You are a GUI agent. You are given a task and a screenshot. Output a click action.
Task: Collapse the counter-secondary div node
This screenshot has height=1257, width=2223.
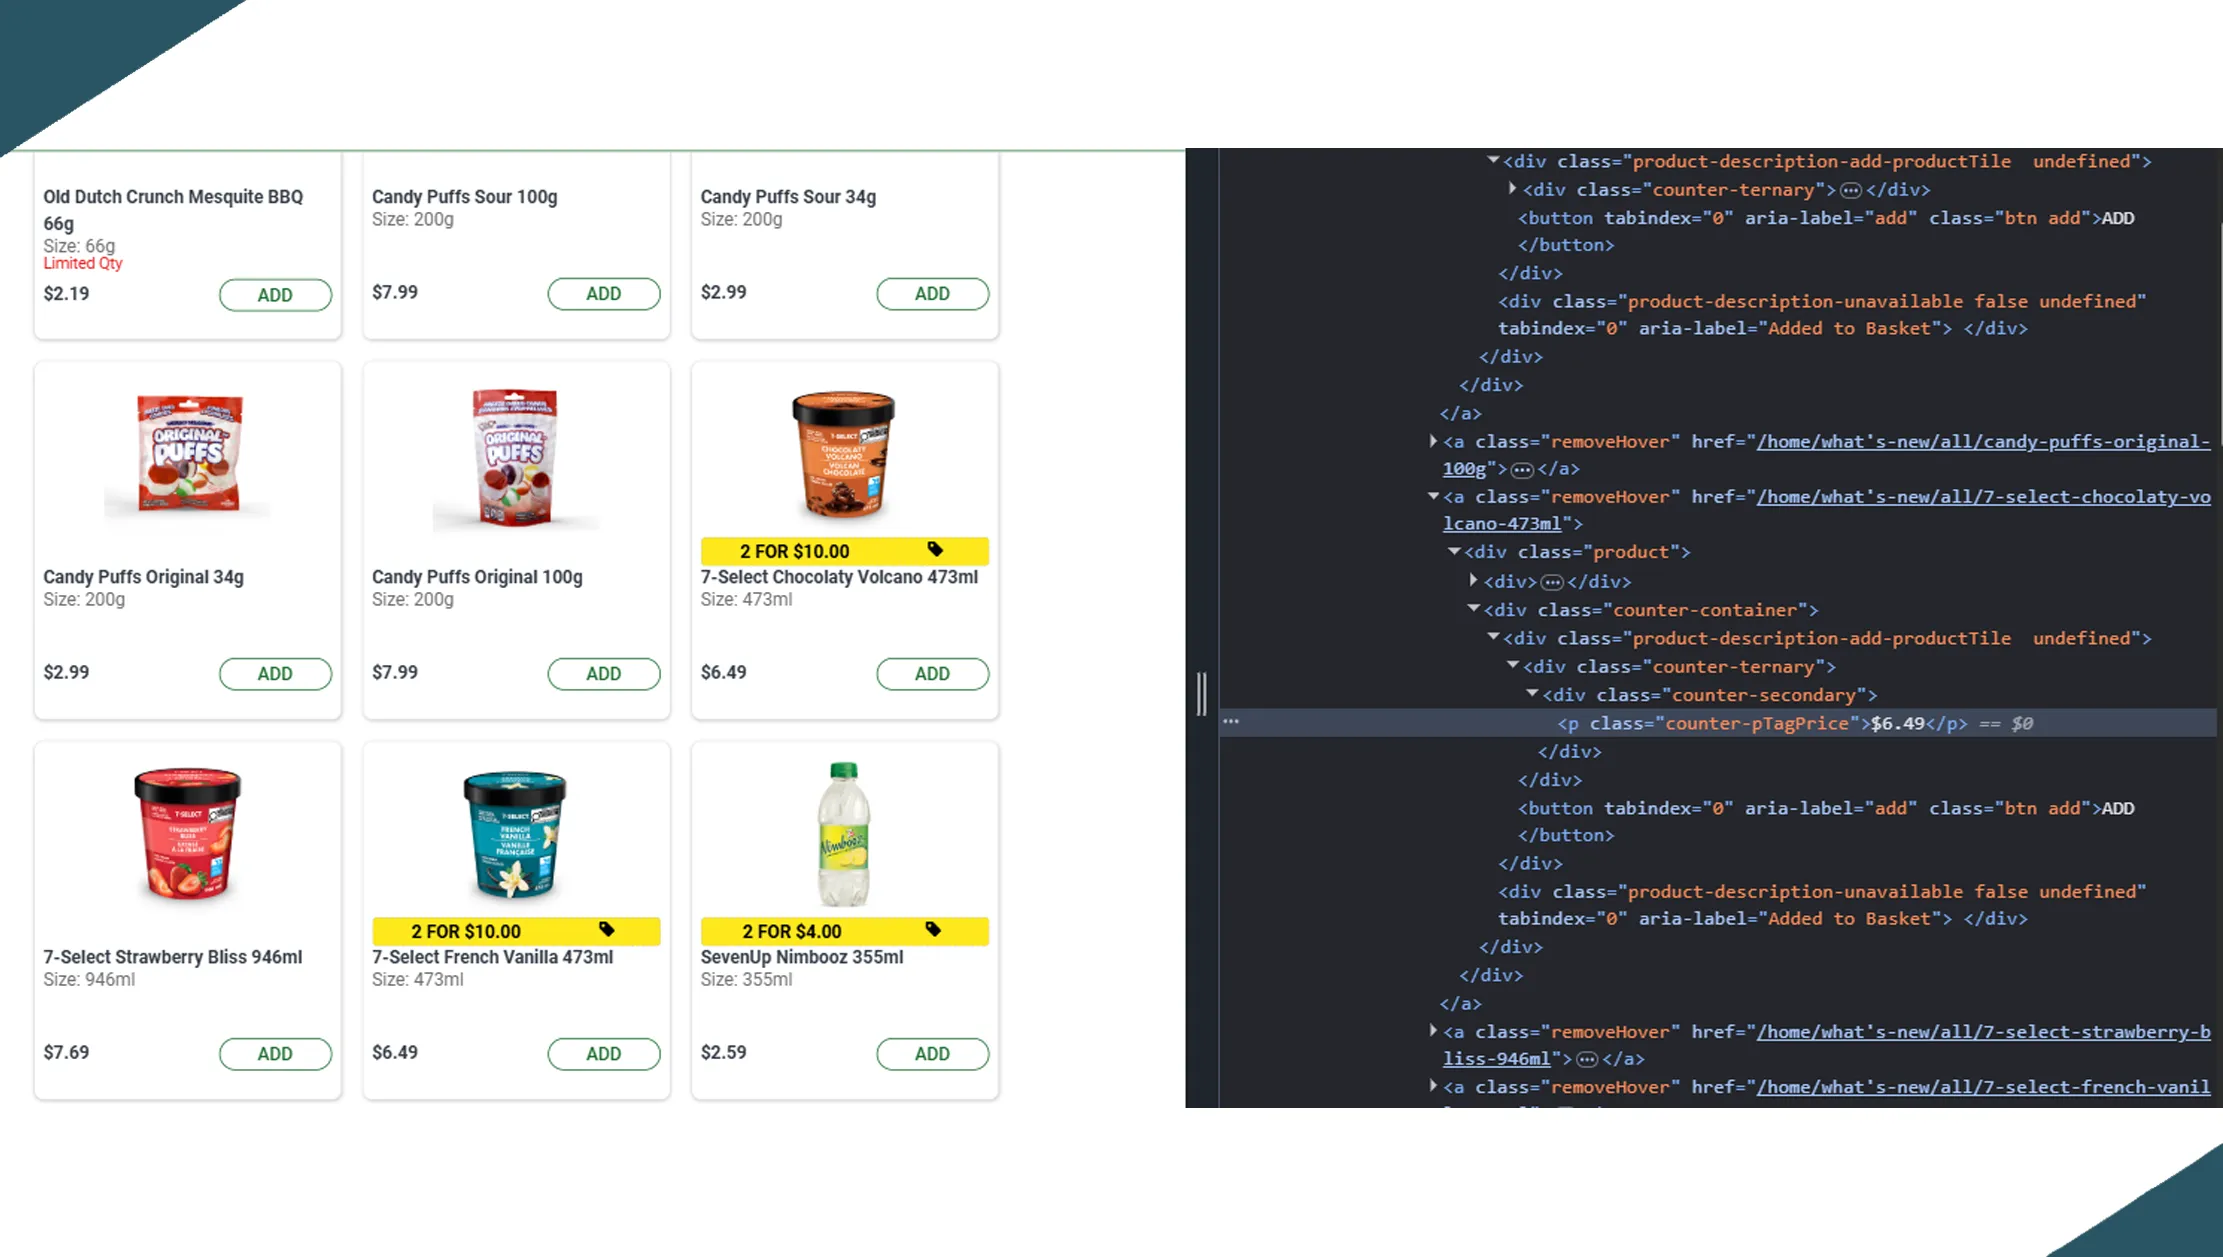tap(1532, 693)
